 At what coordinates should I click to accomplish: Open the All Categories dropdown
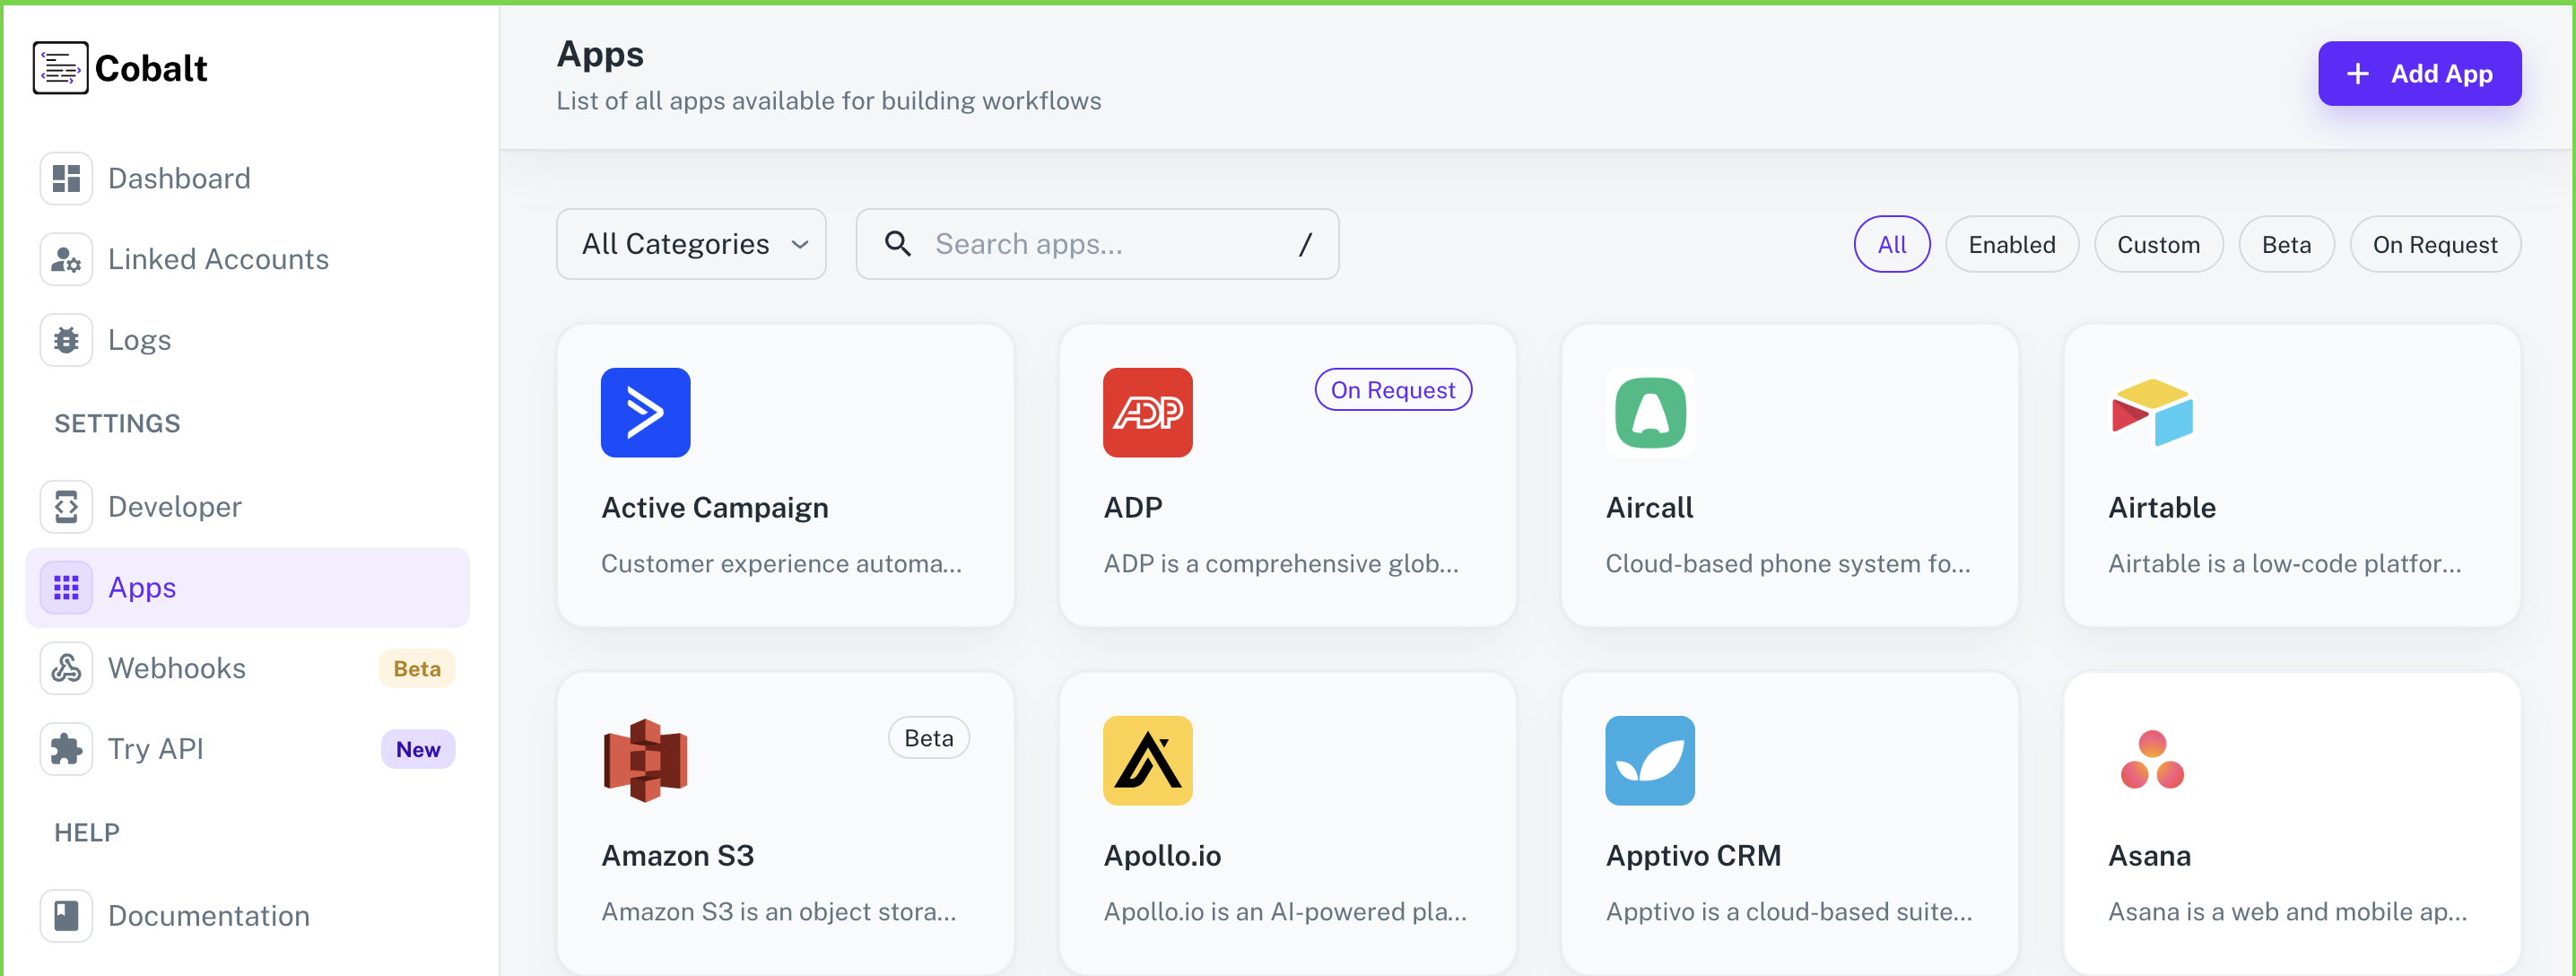pyautogui.click(x=691, y=243)
